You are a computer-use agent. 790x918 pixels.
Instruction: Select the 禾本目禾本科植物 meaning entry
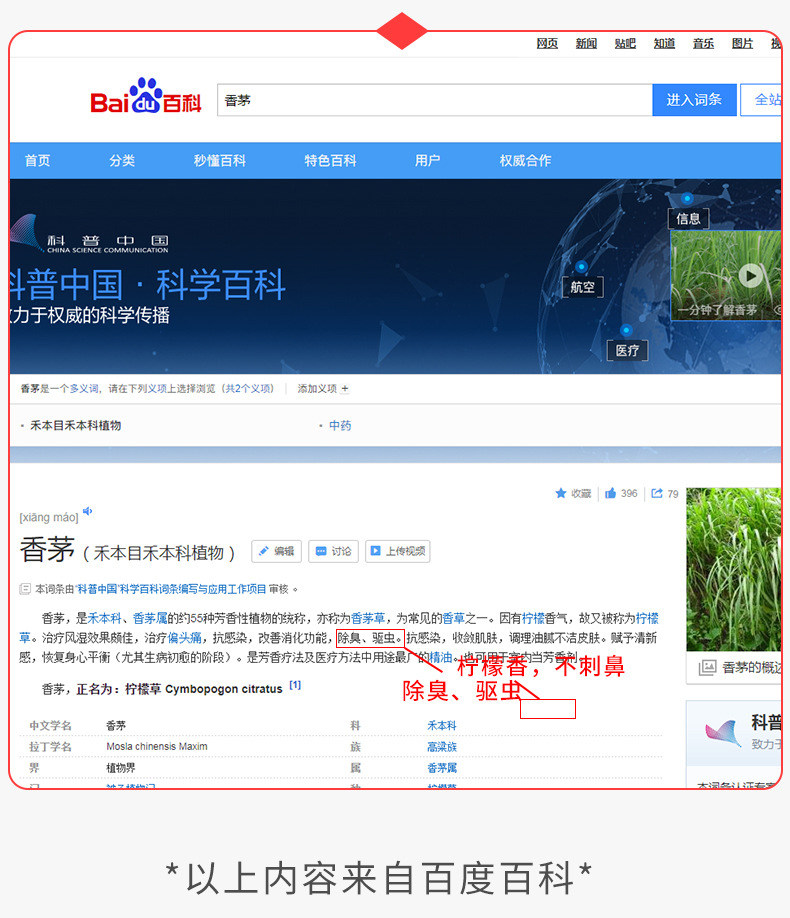point(76,426)
